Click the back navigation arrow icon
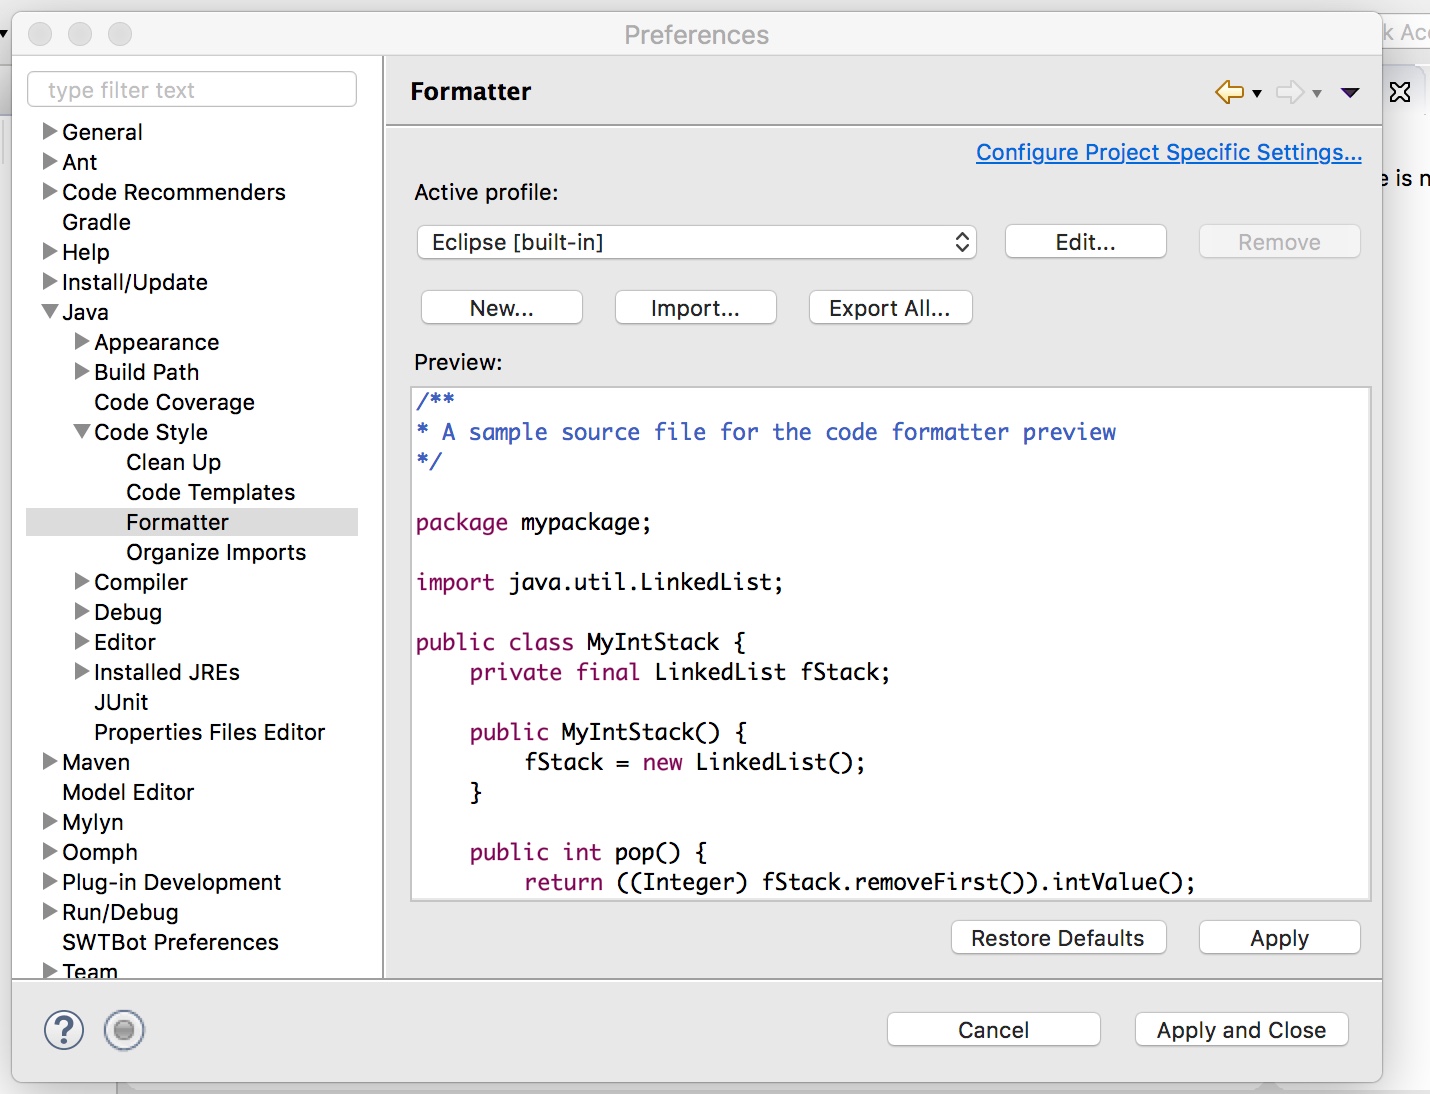 [1229, 92]
